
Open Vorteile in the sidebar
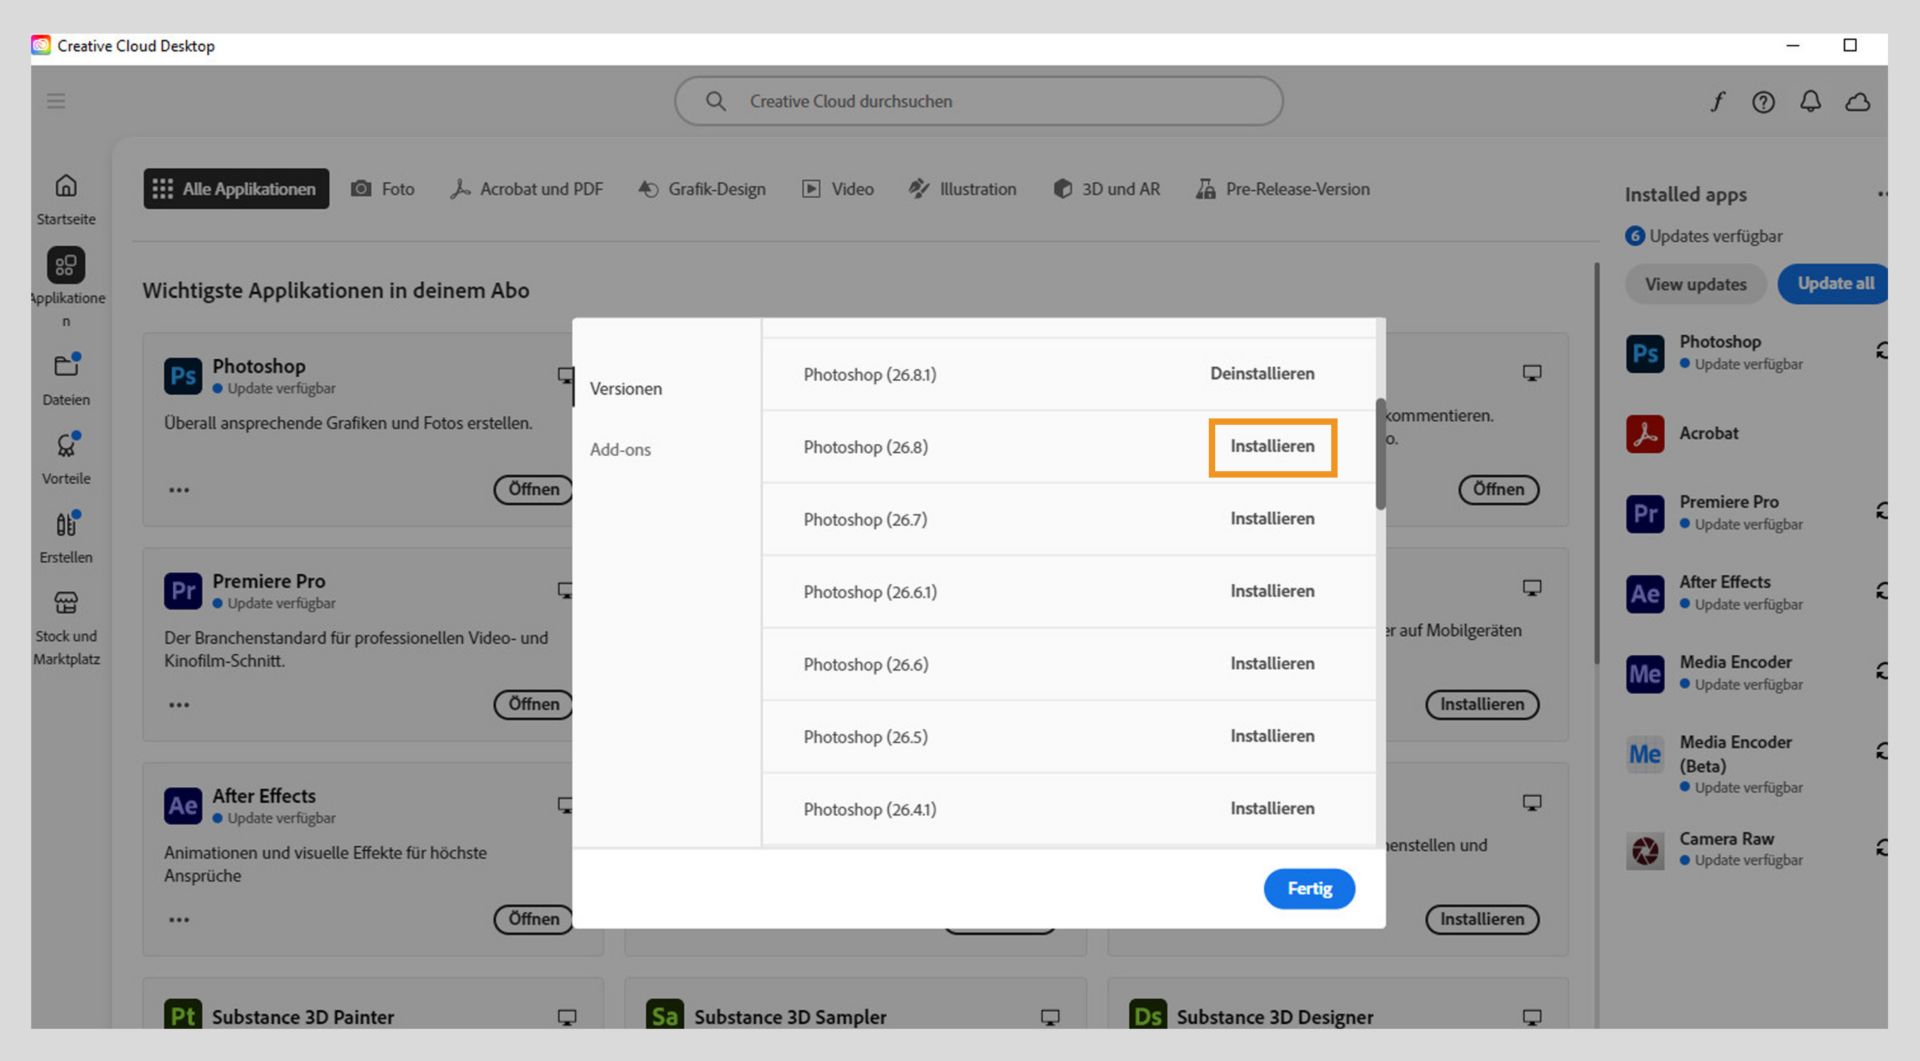click(66, 458)
